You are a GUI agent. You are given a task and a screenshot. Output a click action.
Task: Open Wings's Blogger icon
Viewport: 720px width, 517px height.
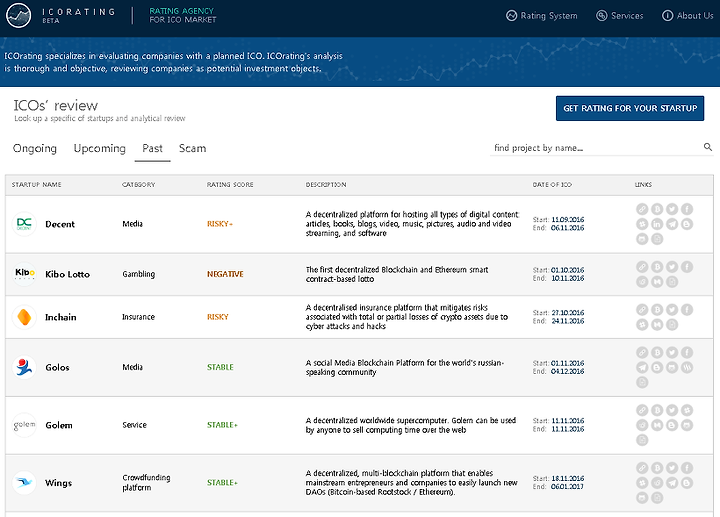click(687, 483)
